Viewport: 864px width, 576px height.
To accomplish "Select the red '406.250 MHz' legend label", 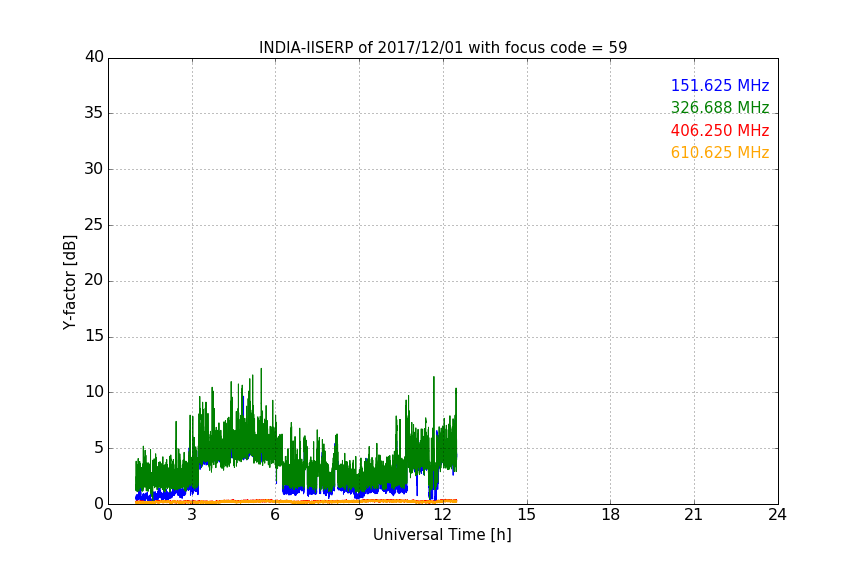I will [720, 131].
